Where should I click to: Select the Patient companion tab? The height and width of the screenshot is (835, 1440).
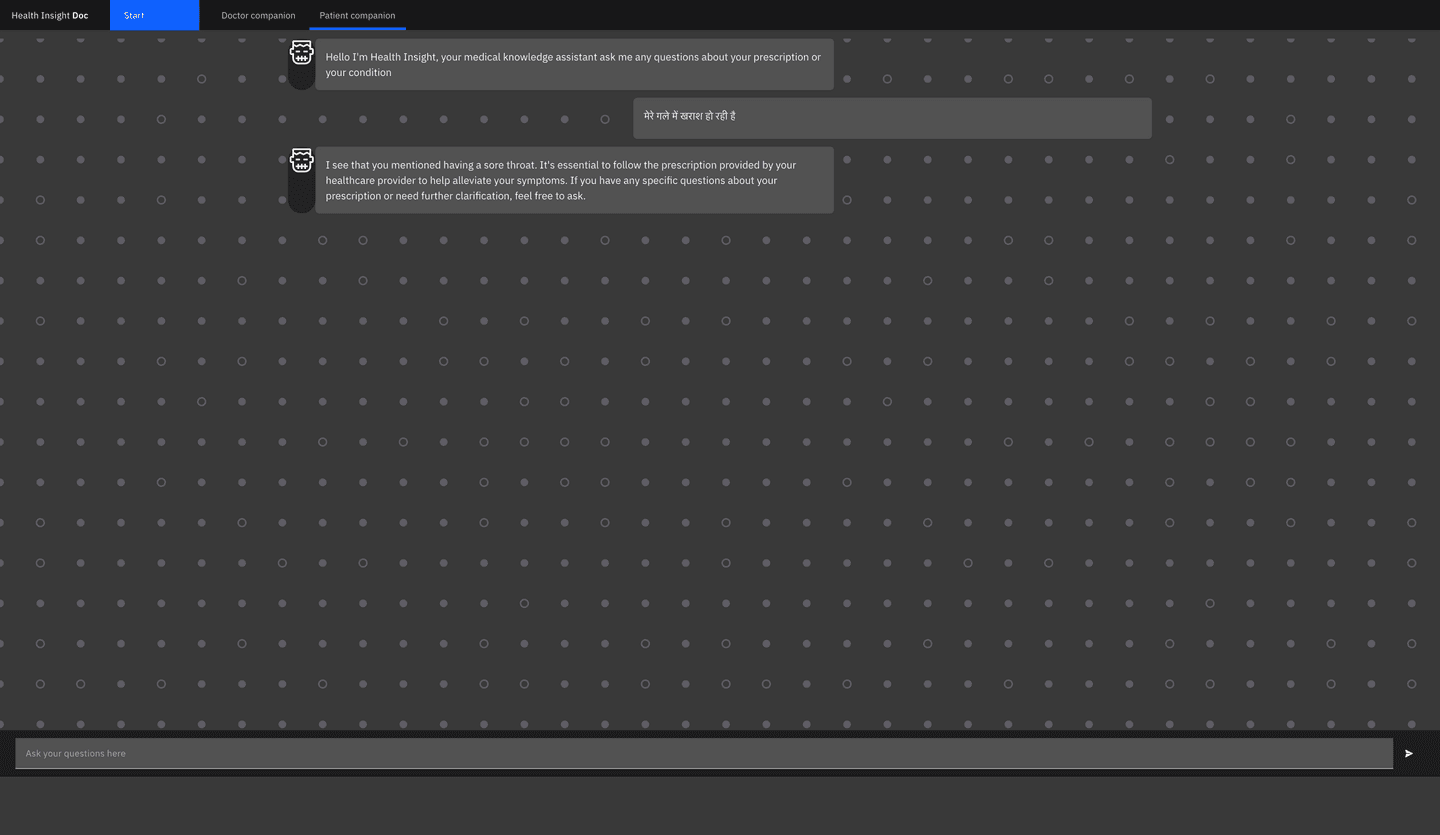click(357, 15)
